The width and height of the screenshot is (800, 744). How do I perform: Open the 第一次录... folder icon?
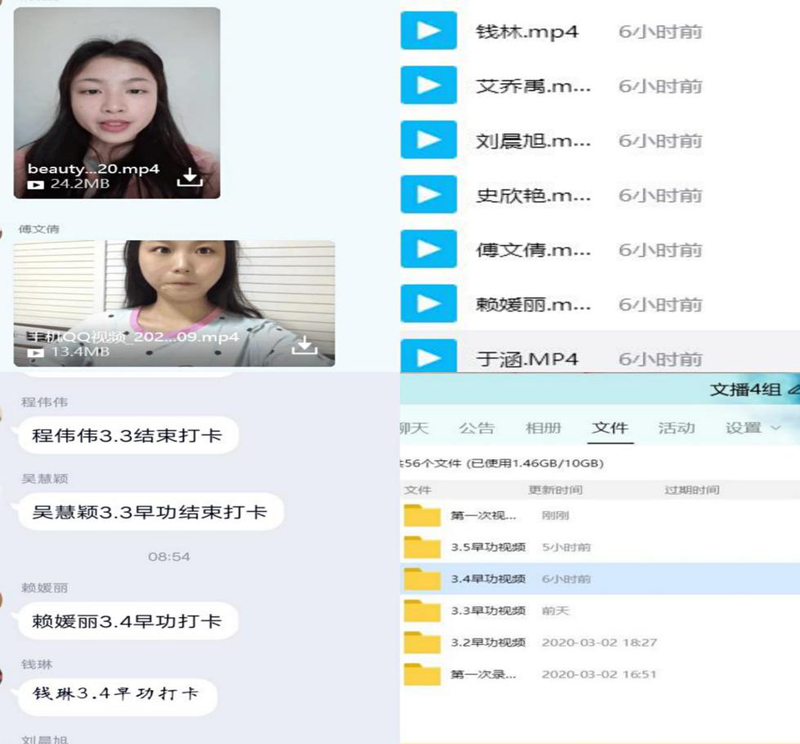pyautogui.click(x=422, y=674)
